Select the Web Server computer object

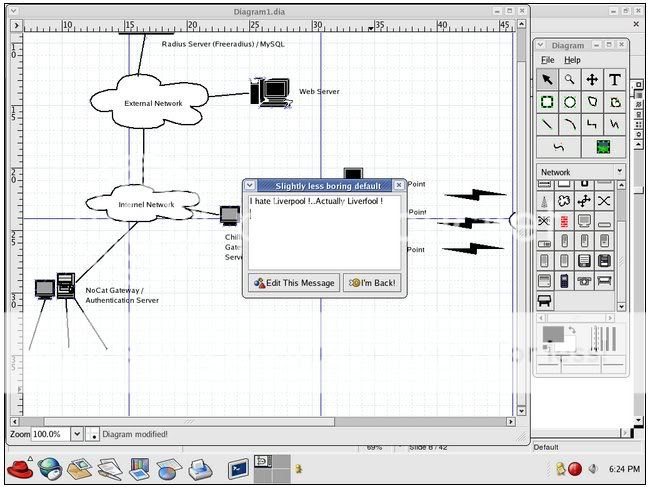pyautogui.click(x=271, y=93)
